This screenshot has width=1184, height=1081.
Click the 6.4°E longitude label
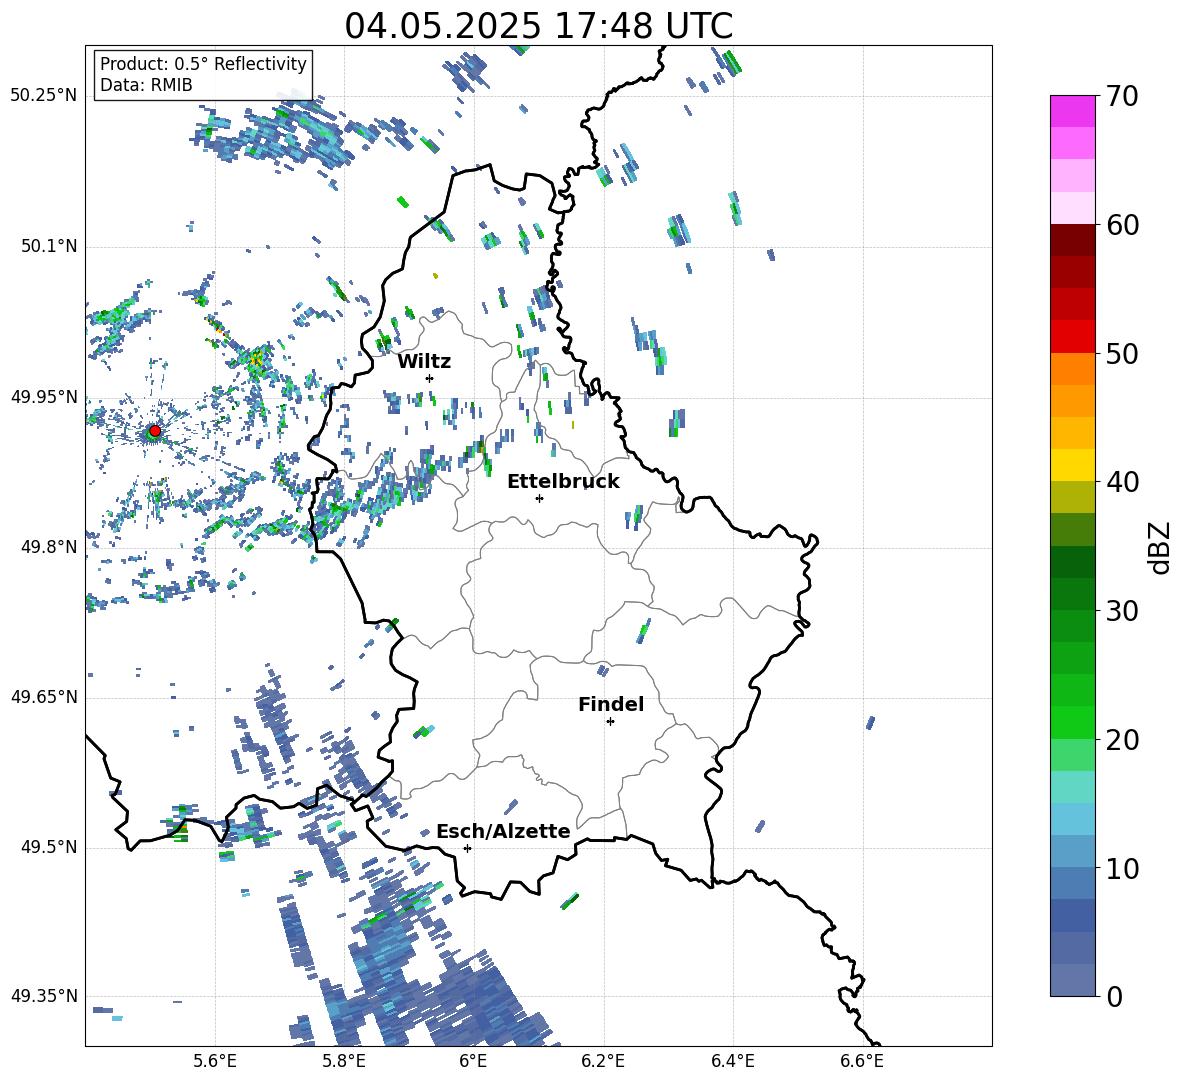[732, 1061]
